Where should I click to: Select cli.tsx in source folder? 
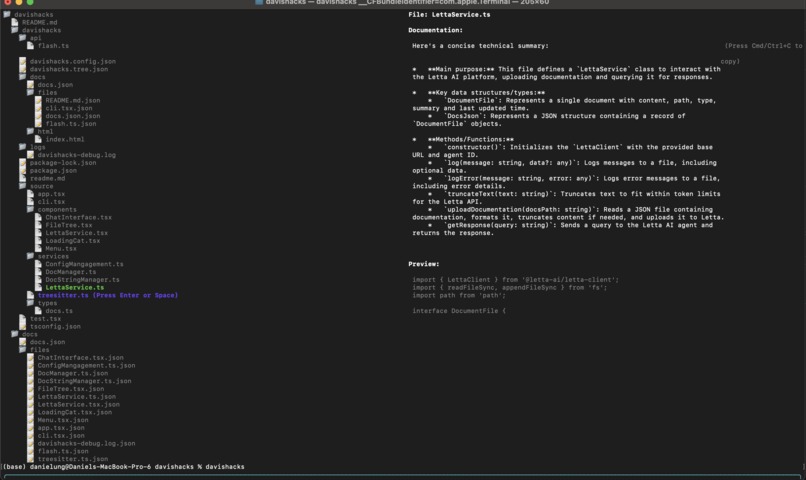(x=51, y=201)
